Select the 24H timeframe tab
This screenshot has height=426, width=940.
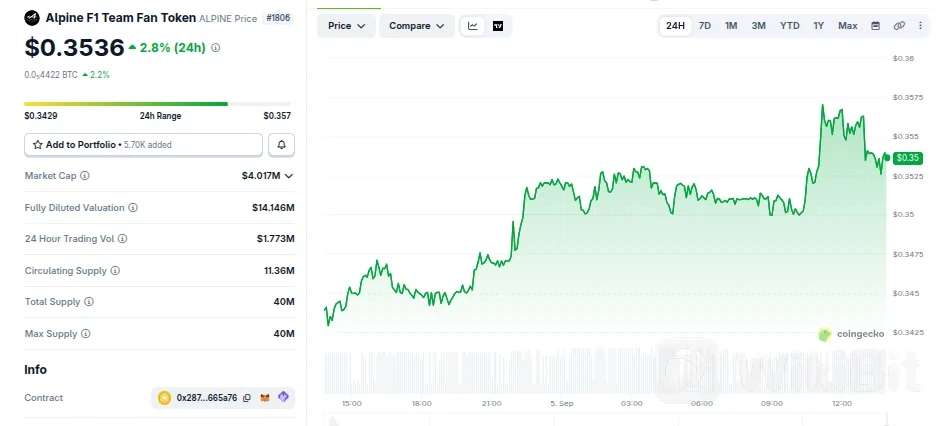pos(676,26)
